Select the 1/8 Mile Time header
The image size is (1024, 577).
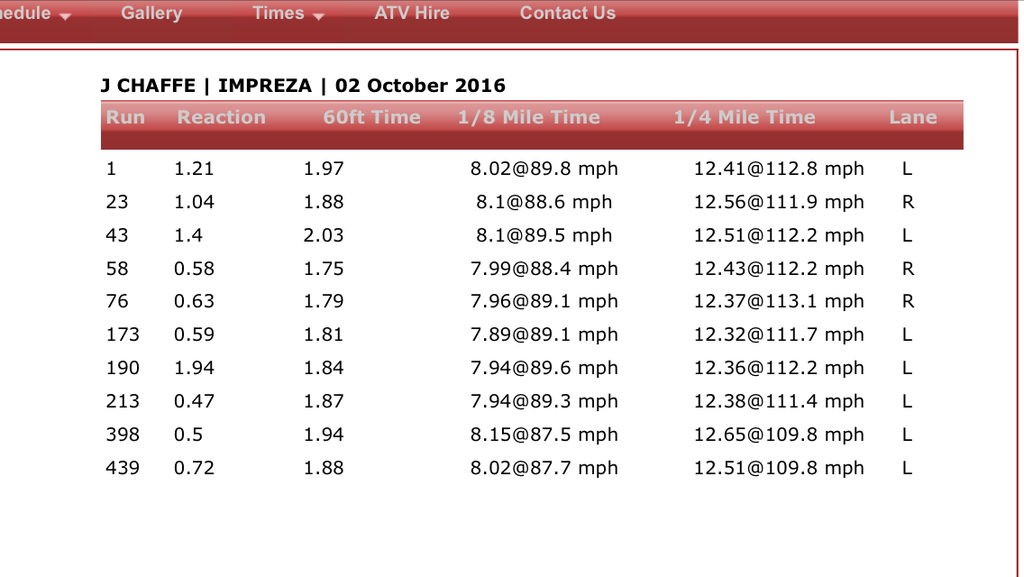coord(529,117)
